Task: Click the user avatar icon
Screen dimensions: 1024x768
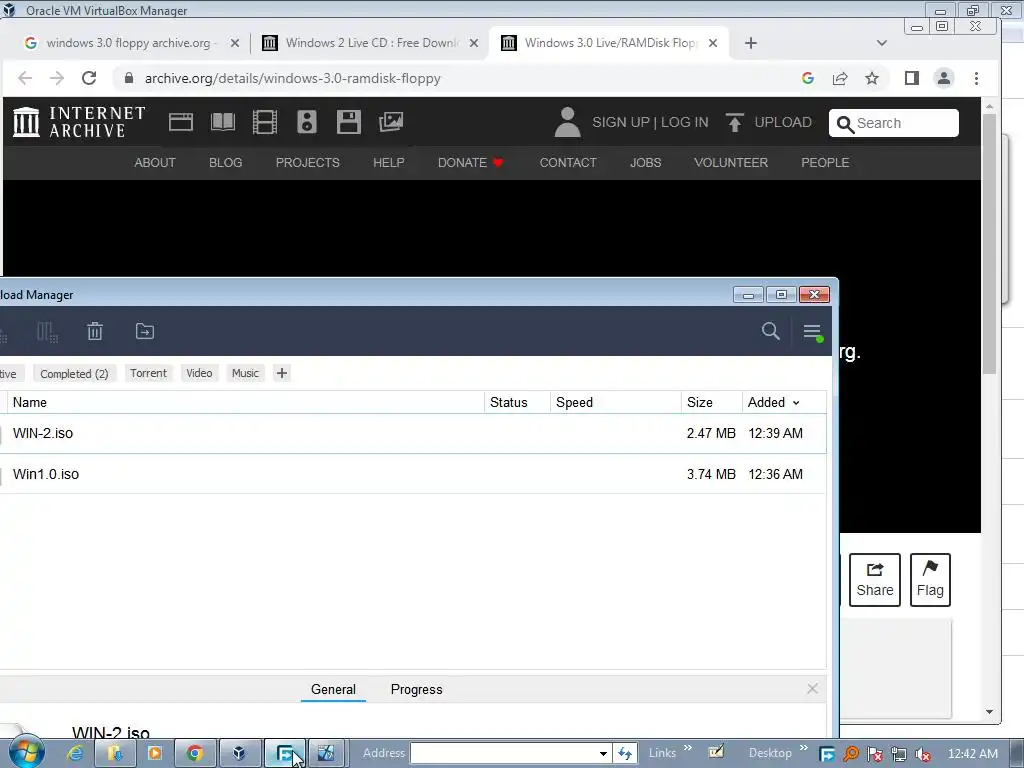Action: pyautogui.click(x=567, y=122)
